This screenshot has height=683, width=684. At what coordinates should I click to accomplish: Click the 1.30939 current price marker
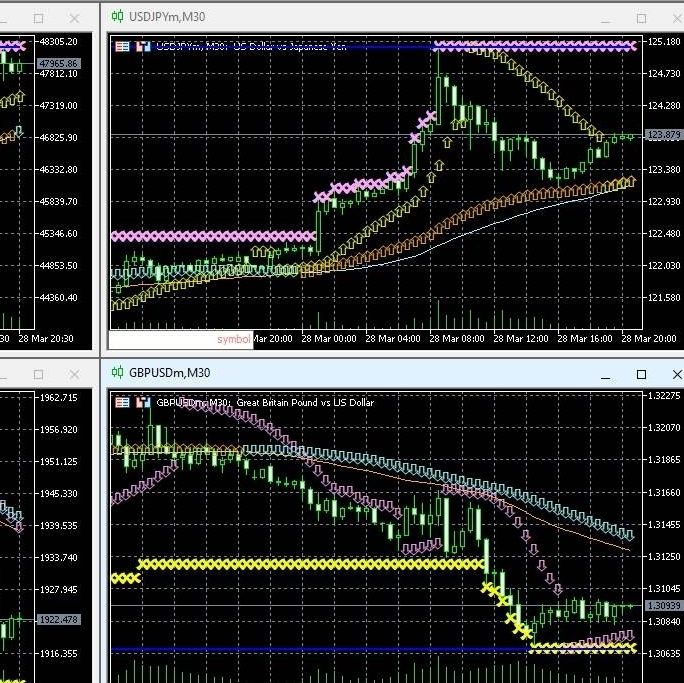pos(663,605)
